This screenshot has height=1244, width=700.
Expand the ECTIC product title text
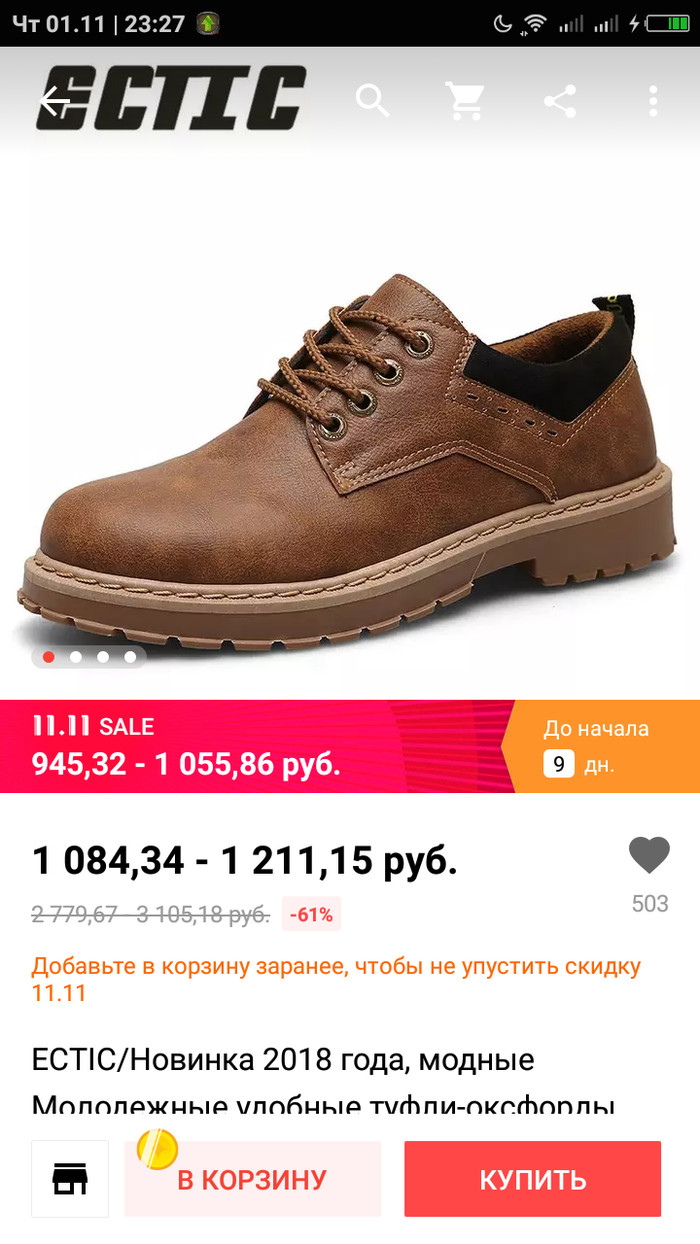[322, 1081]
